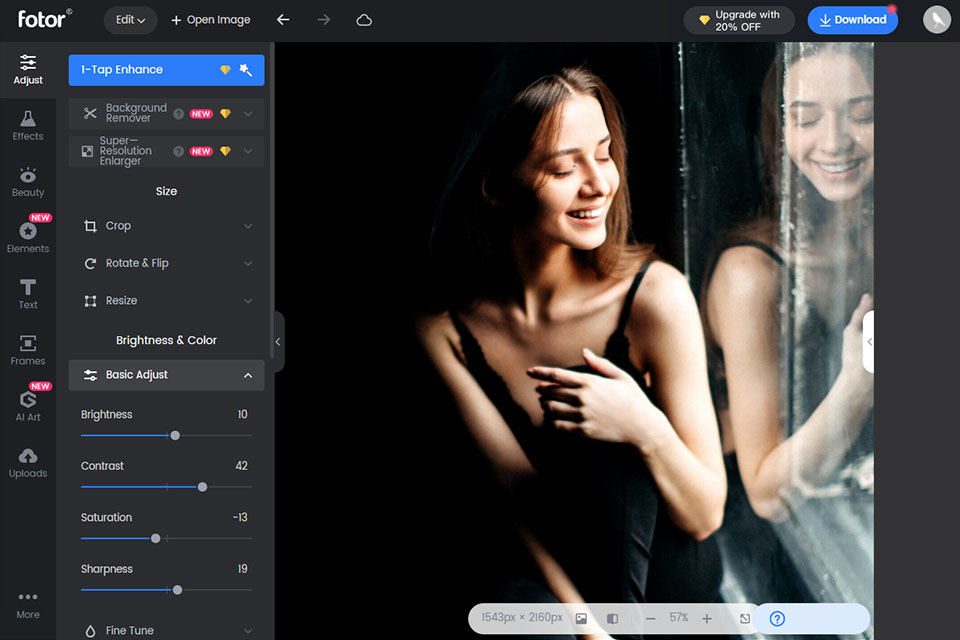
Task: Click the fit-to-screen icon
Action: point(744,619)
